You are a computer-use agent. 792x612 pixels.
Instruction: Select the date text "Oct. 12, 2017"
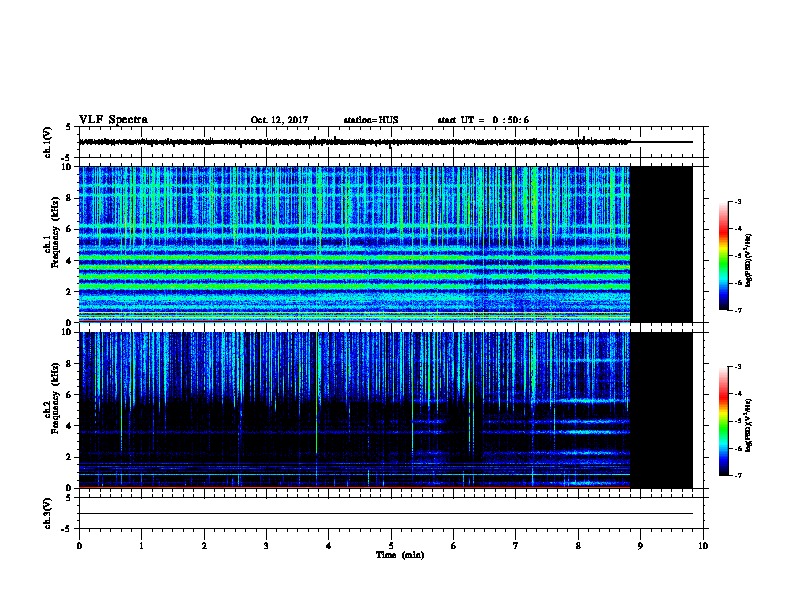click(279, 120)
